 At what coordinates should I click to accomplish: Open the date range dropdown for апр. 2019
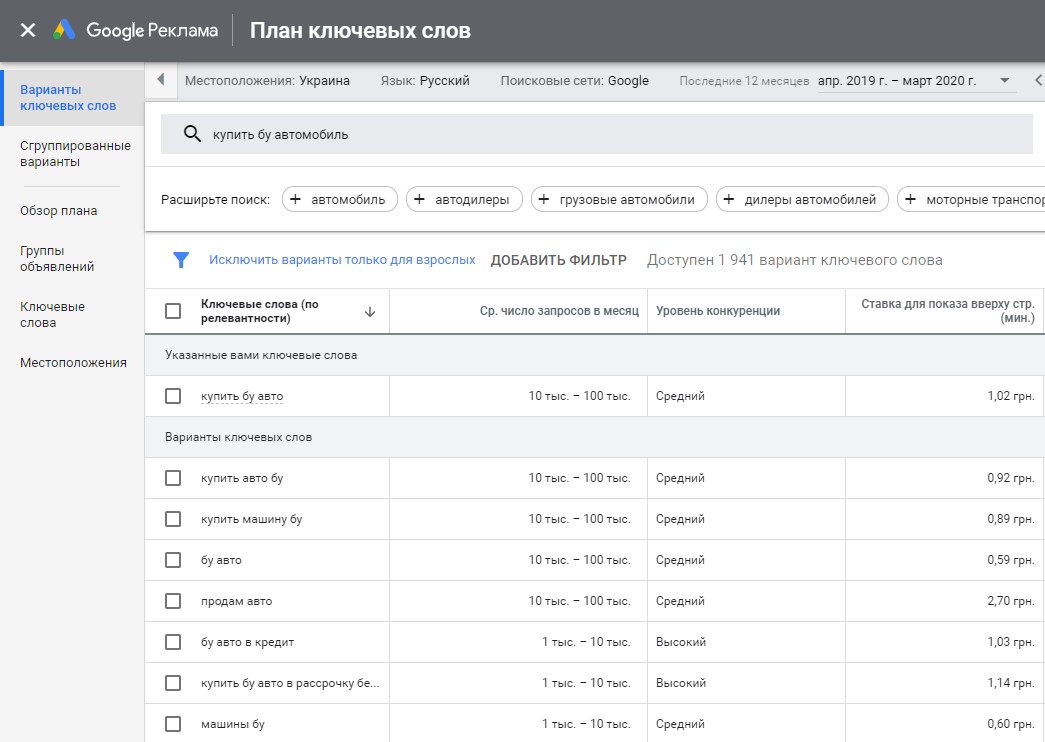tap(1005, 81)
